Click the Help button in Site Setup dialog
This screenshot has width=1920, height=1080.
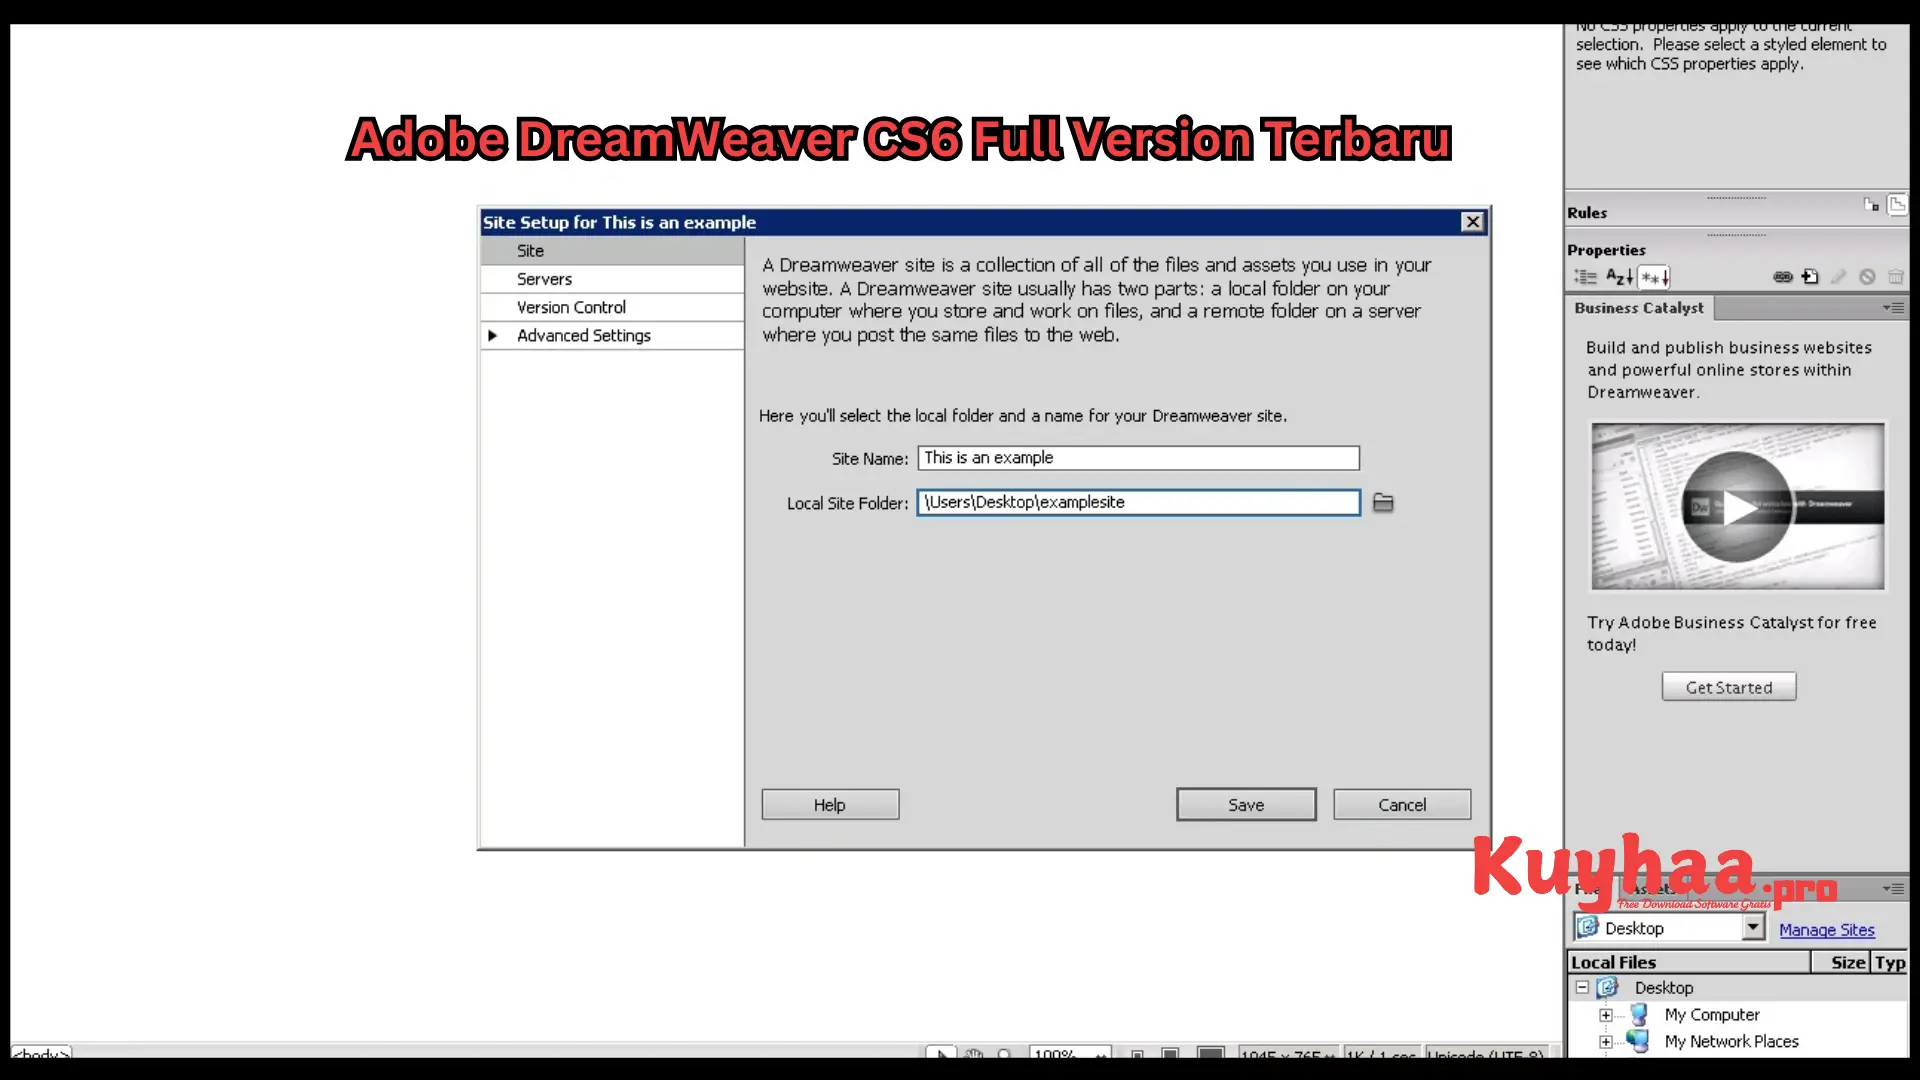(829, 804)
